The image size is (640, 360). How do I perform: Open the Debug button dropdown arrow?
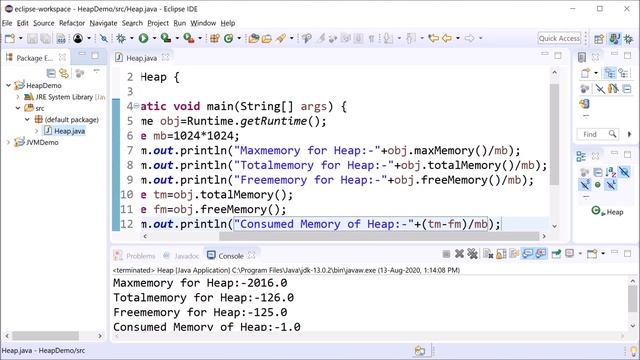click(x=131, y=38)
